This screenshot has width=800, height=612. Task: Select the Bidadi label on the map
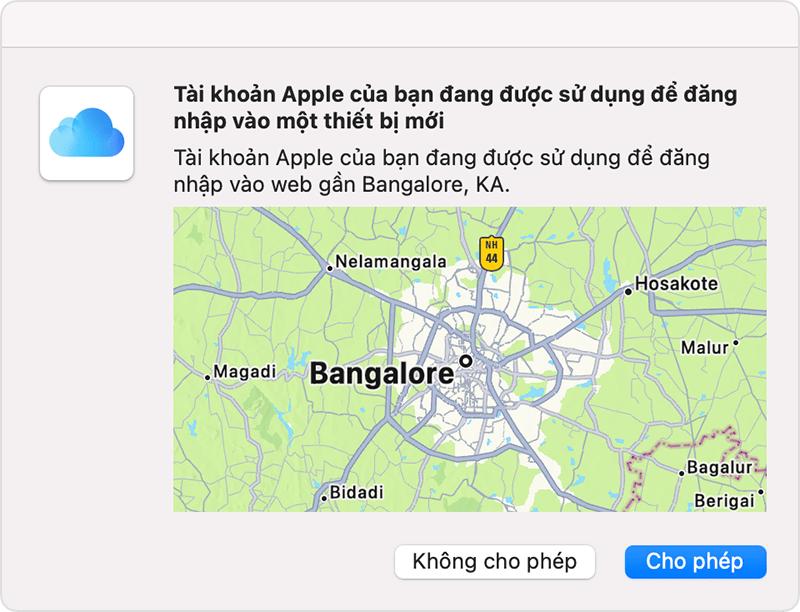pos(356,492)
